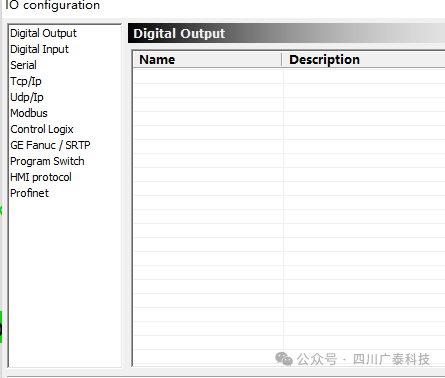The width and height of the screenshot is (445, 378).
Task: Click divider between Name and Description headers
Action: tap(282, 60)
